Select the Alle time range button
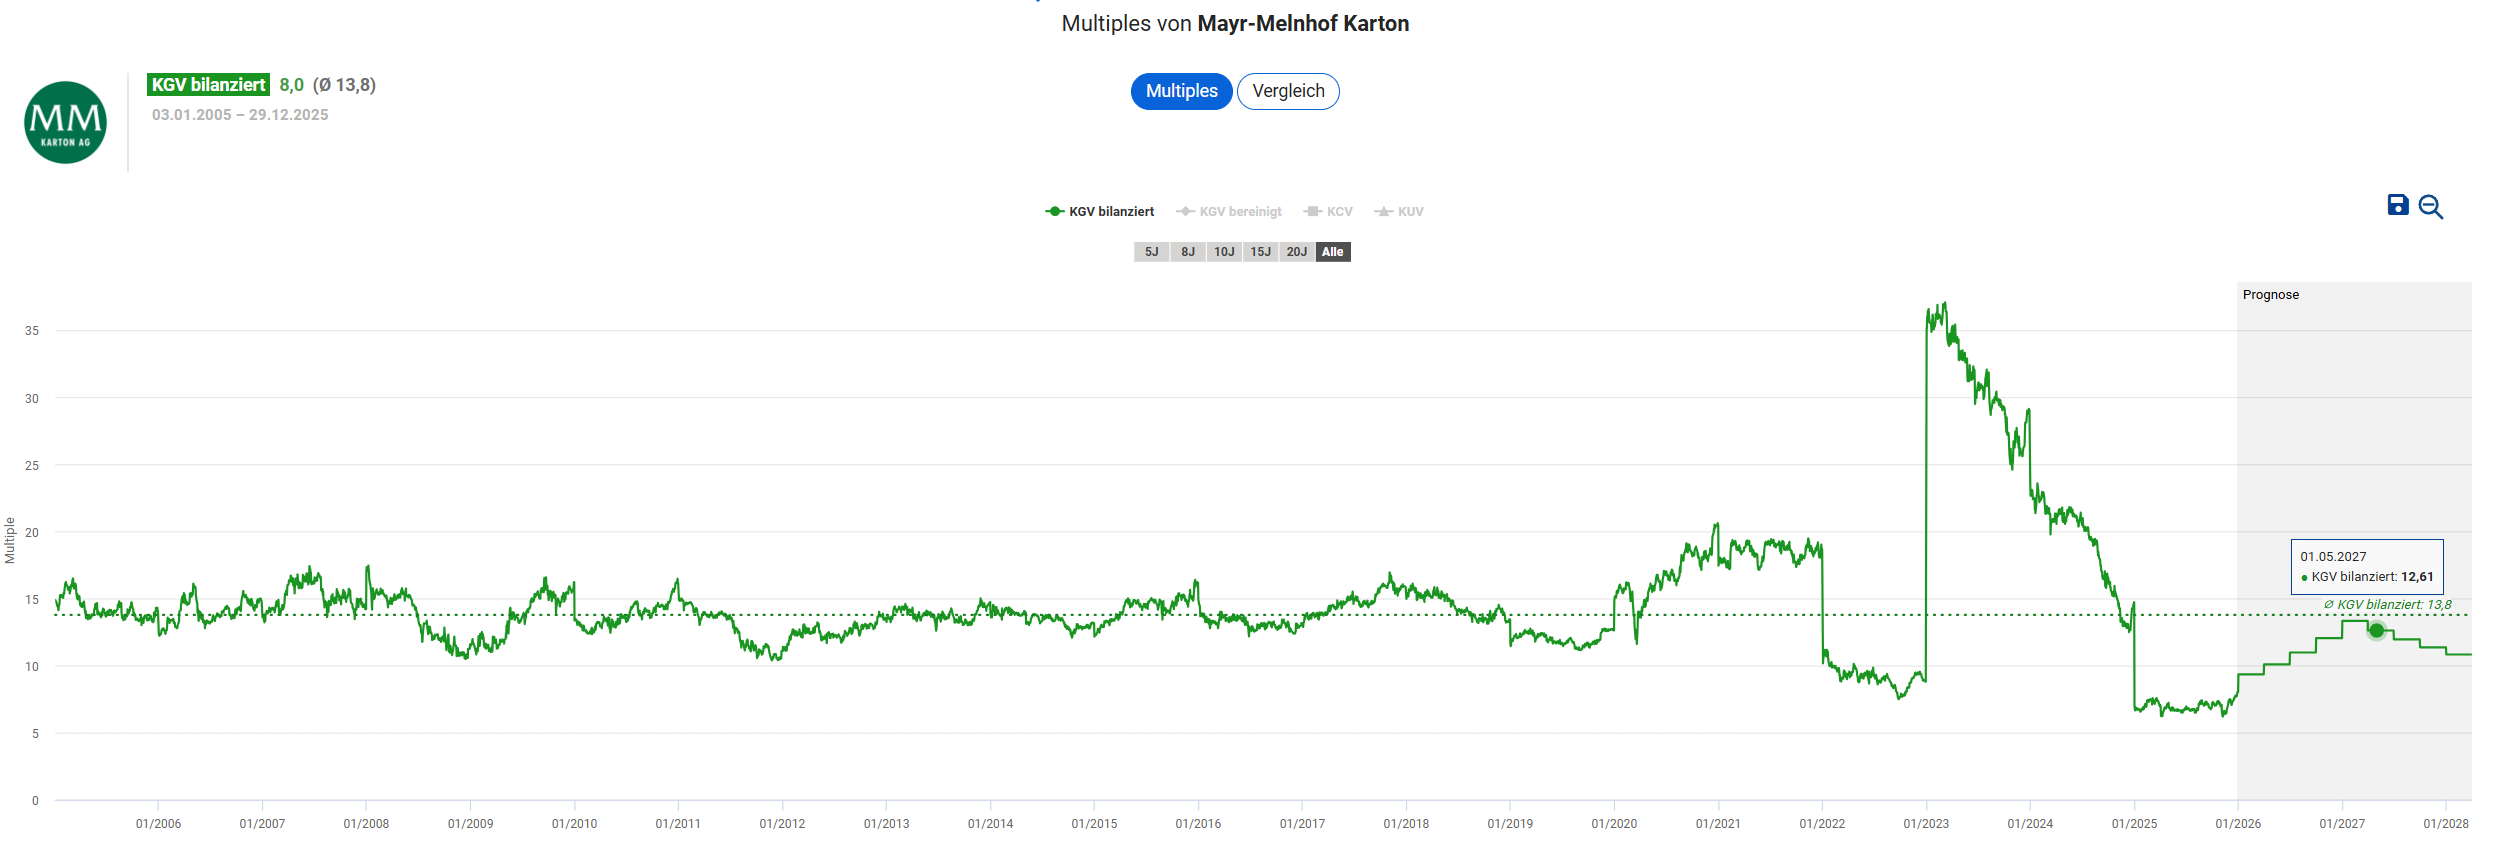The height and width of the screenshot is (854, 2495). tap(1333, 252)
